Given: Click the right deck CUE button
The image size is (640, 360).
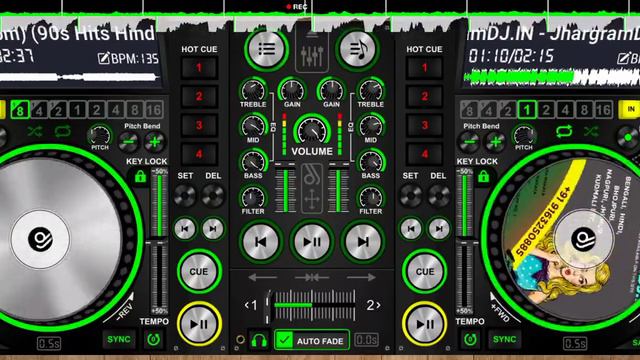Looking at the screenshot, I should coord(424,271).
